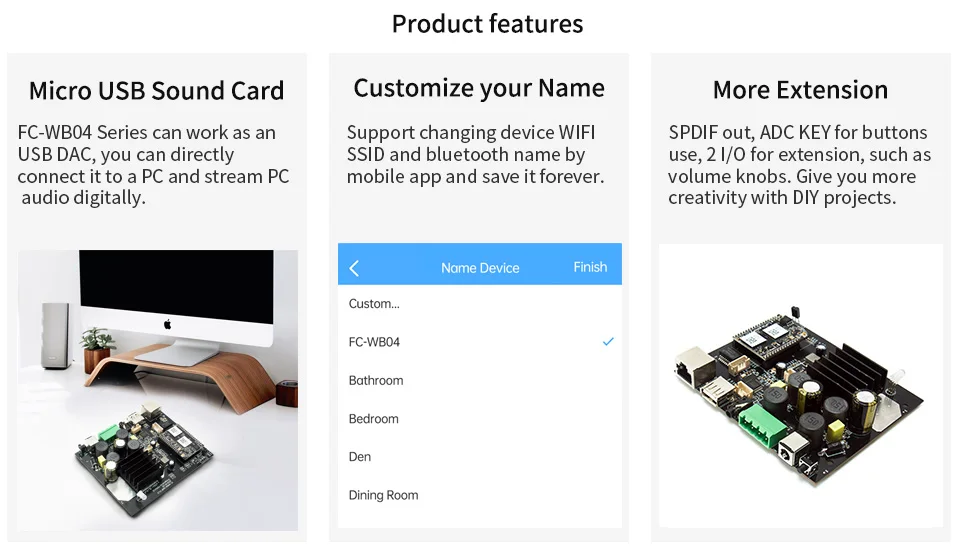
Task: Choose FC-WB04 as device name
Action: coord(480,342)
